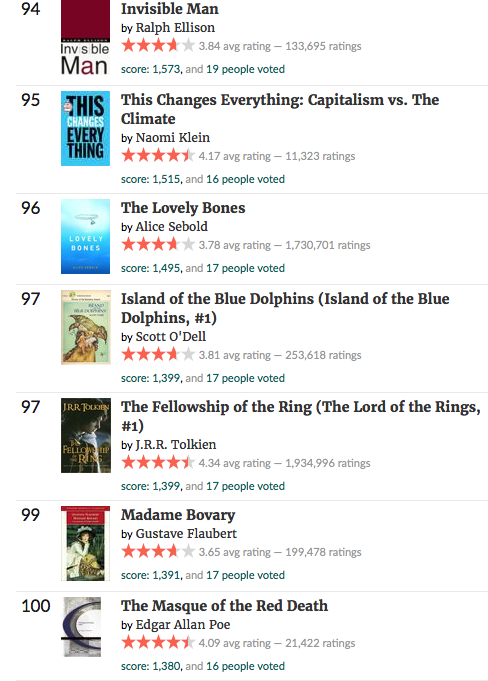Click This Changes Everything book cover
The width and height of the screenshot is (488, 681).
[x=85, y=129]
